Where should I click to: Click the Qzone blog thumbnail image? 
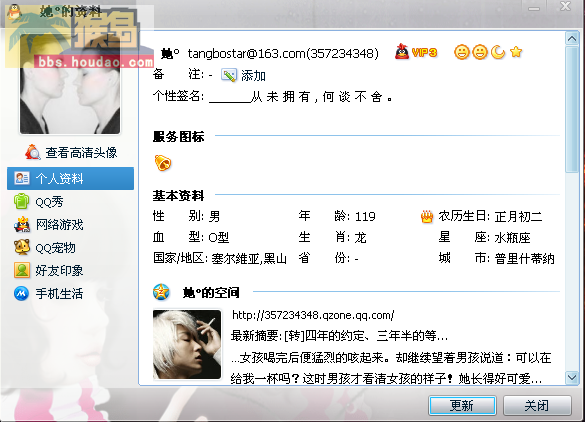tap(187, 344)
